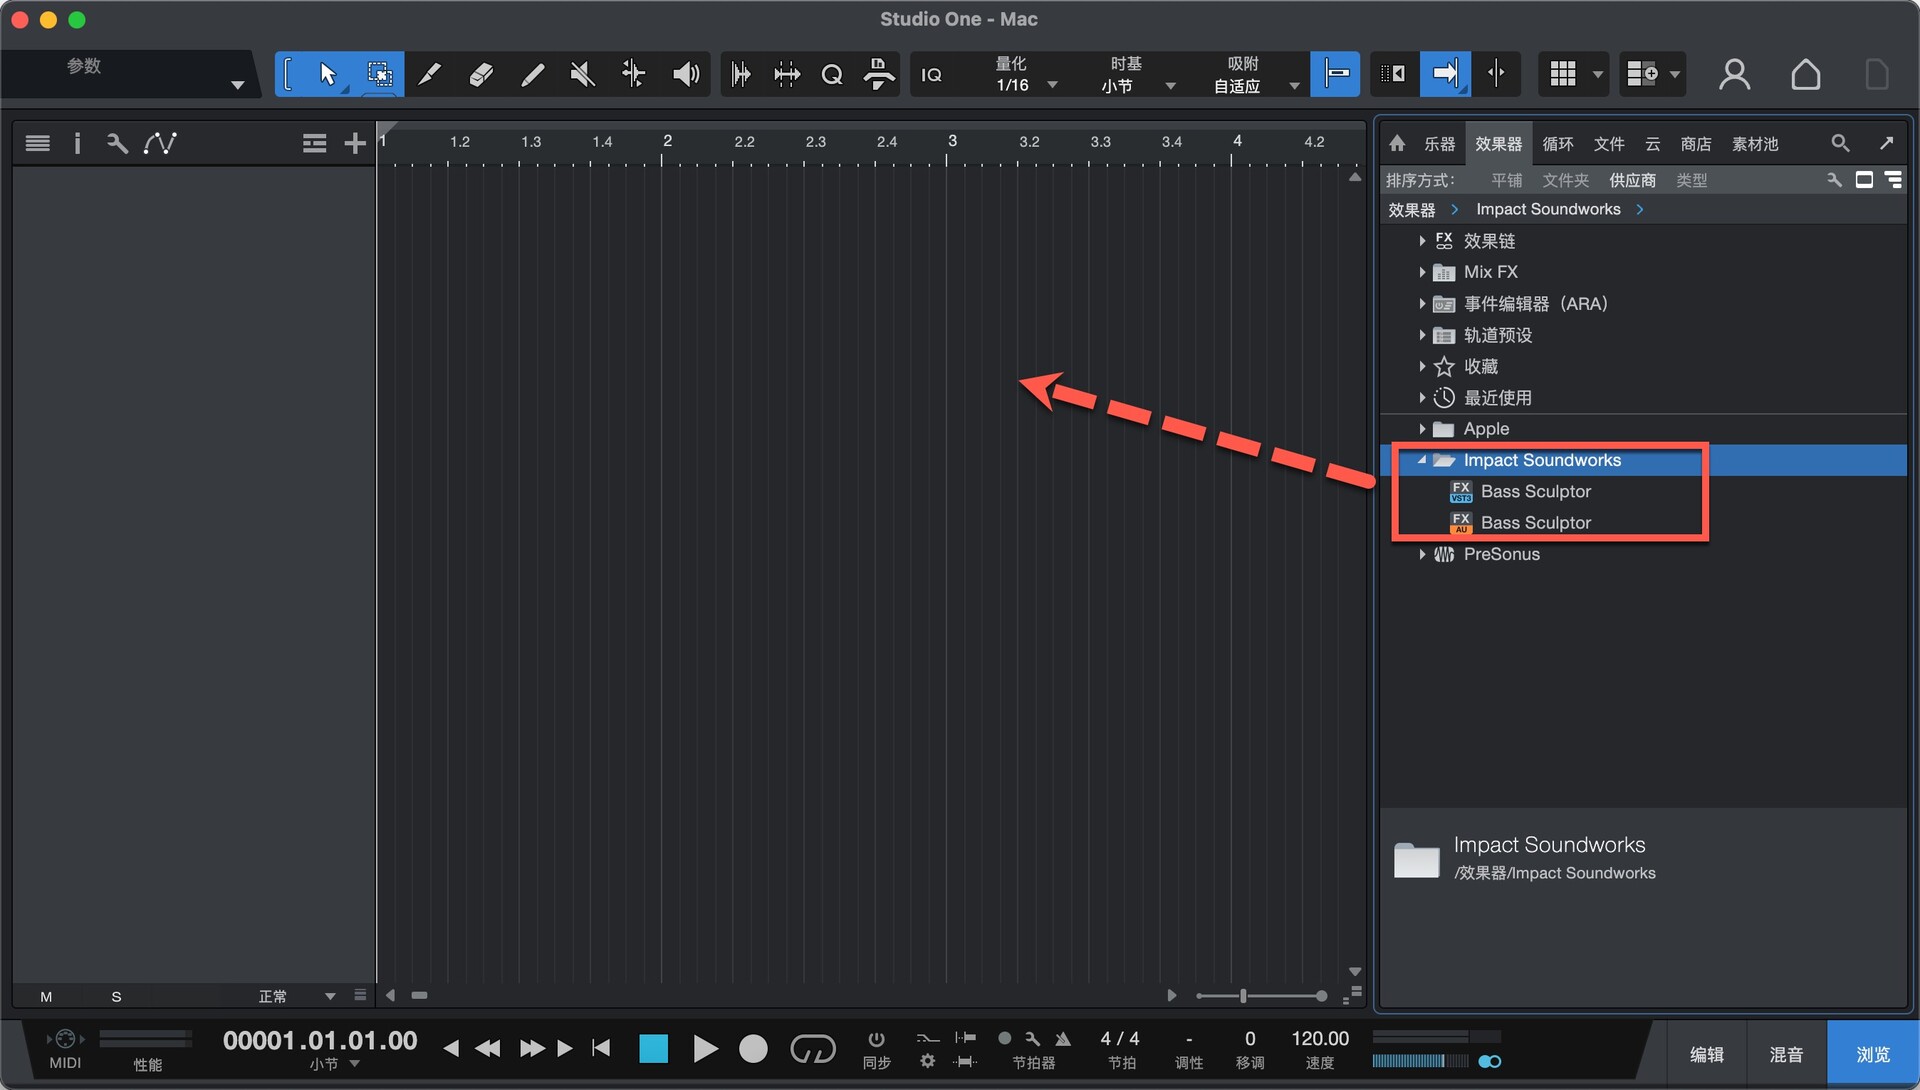The height and width of the screenshot is (1090, 1920).
Task: Expand the 轨道预设 folder
Action: (x=1422, y=335)
